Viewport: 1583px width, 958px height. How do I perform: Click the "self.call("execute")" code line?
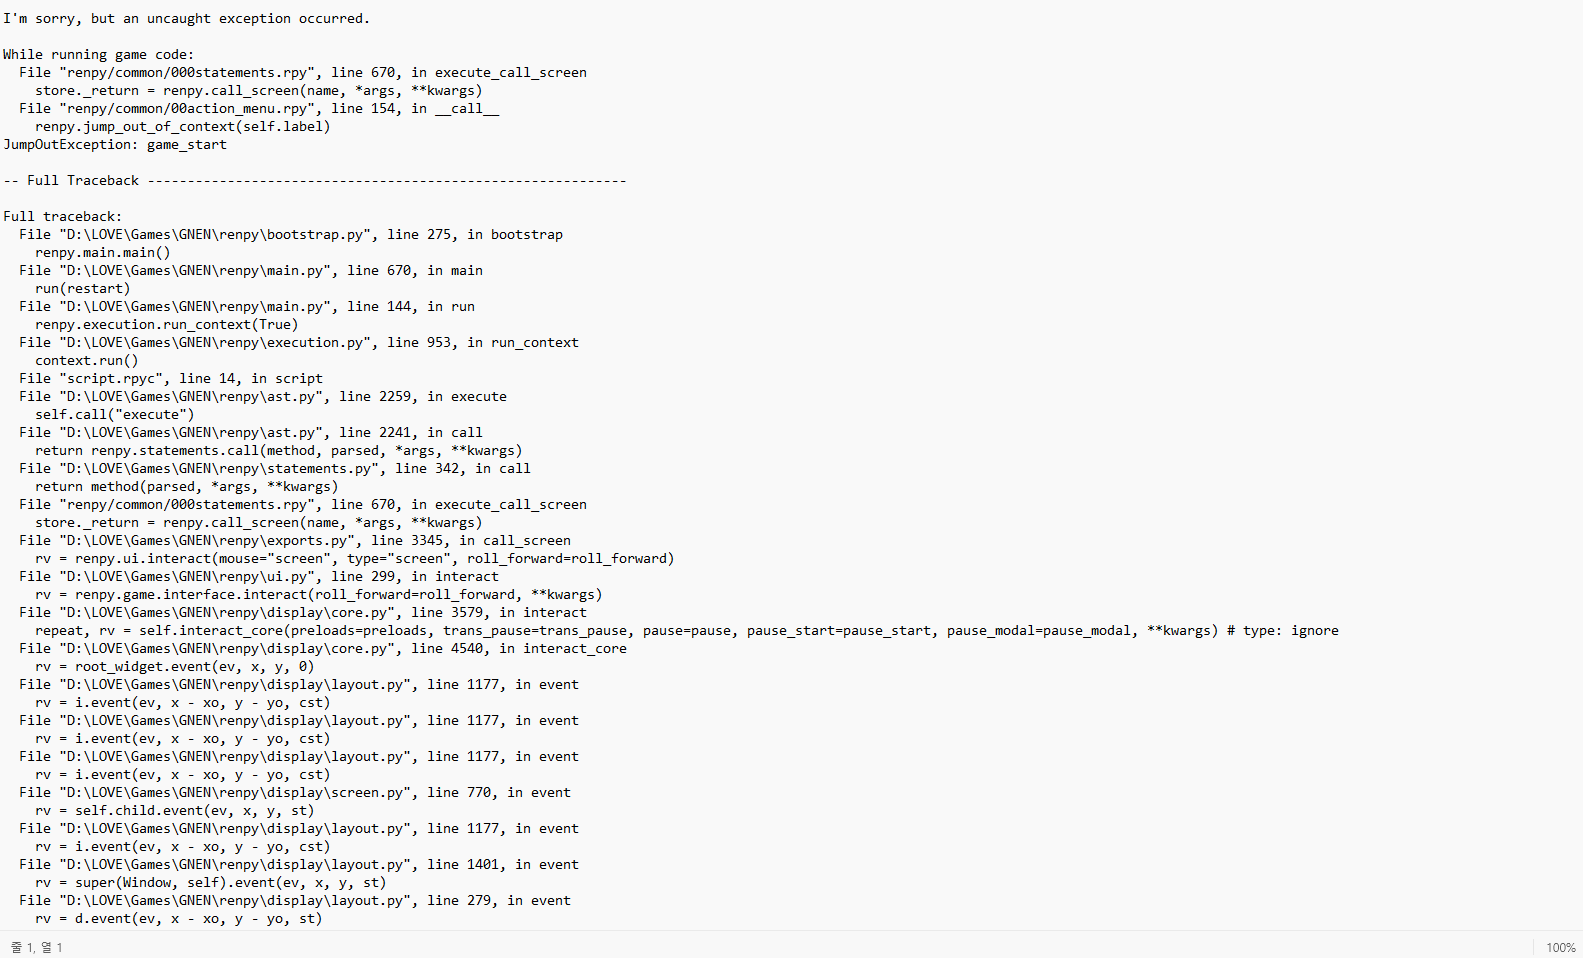pos(114,415)
